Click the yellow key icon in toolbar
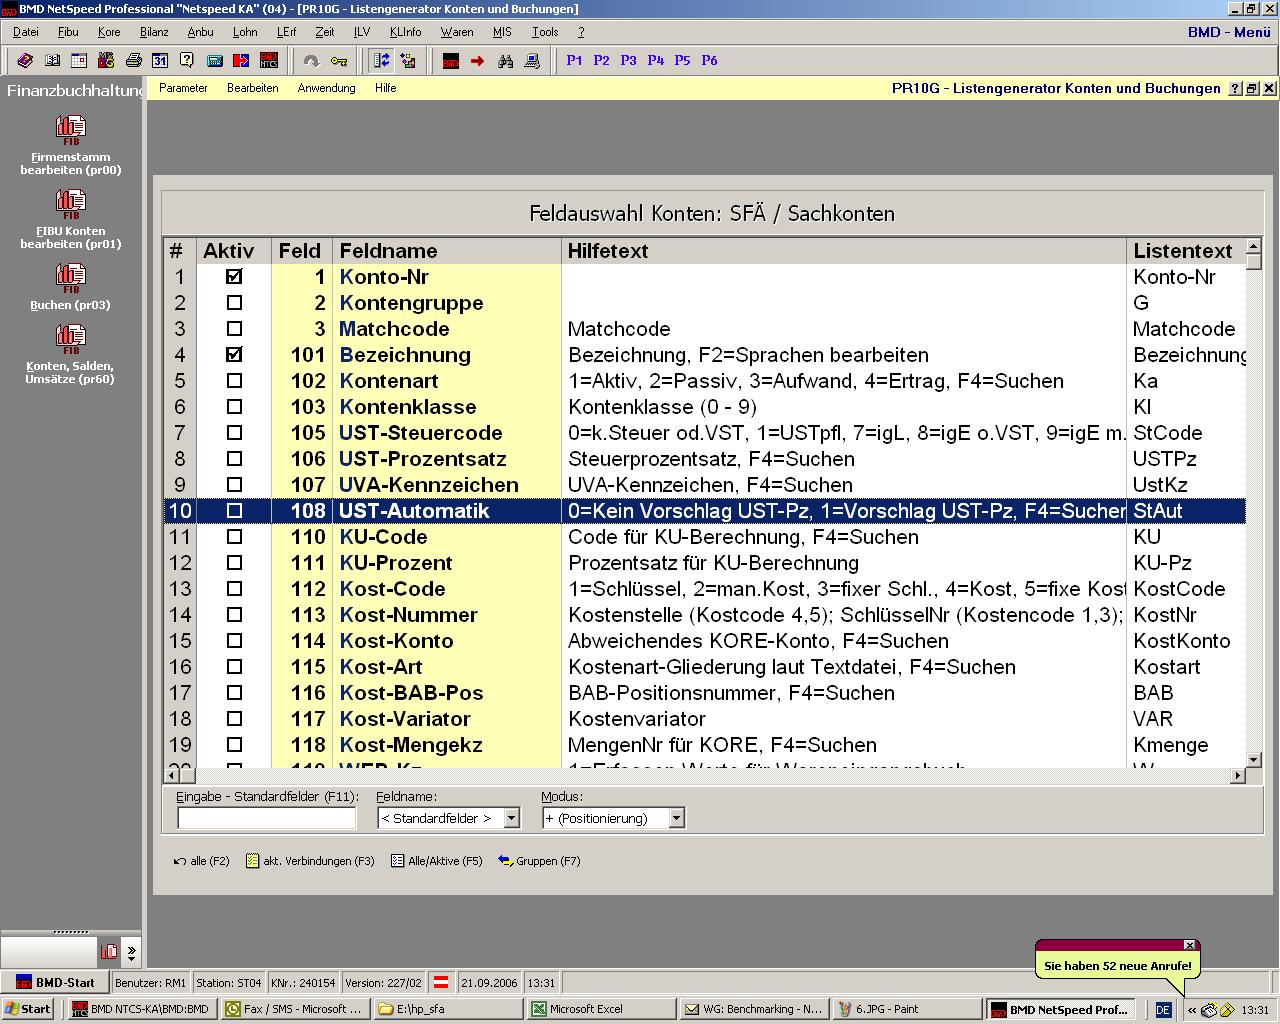1280x1024 pixels. pos(339,61)
